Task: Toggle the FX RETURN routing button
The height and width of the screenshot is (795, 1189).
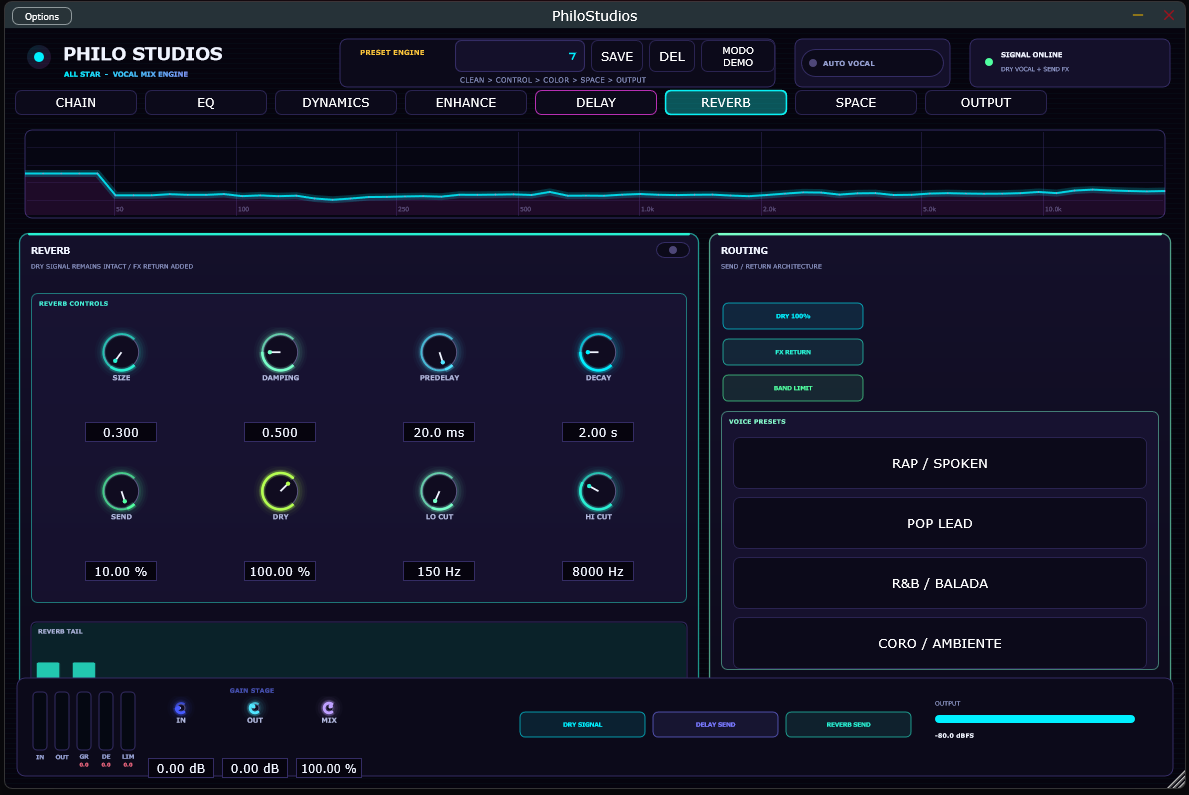Action: pyautogui.click(x=792, y=352)
